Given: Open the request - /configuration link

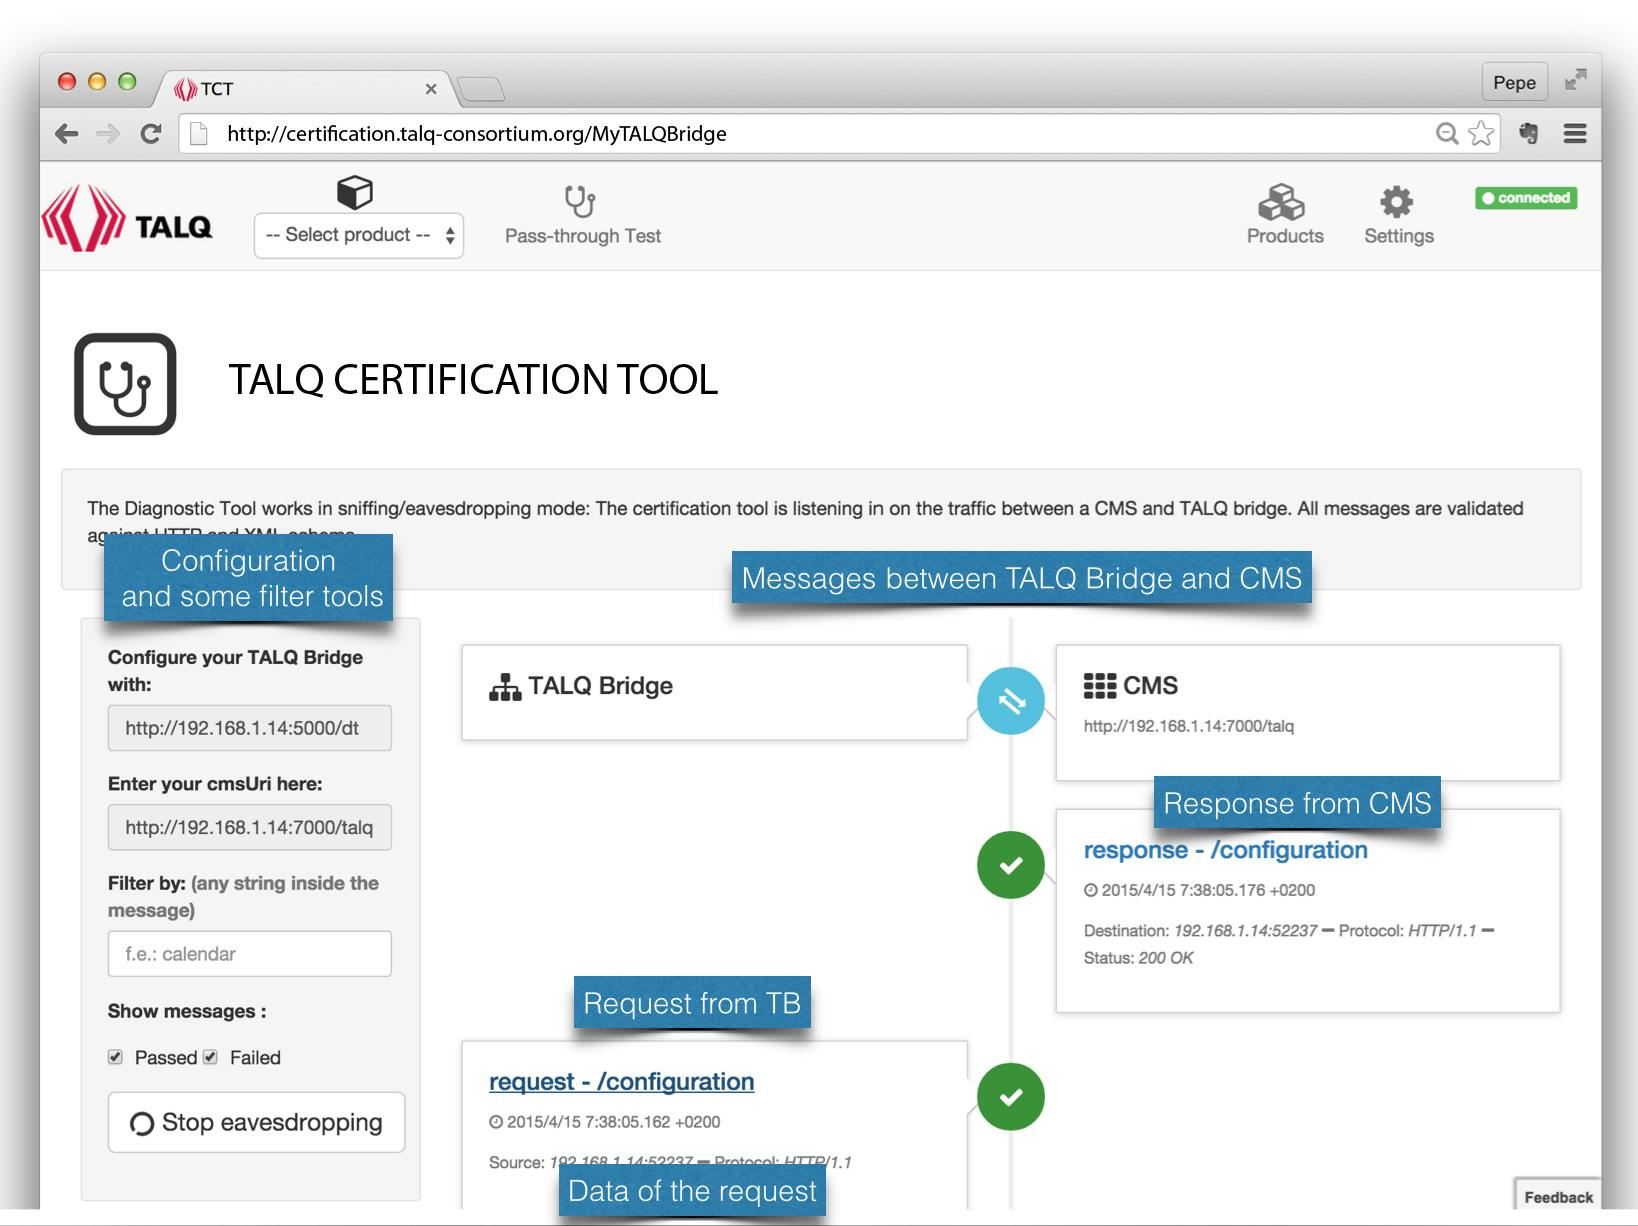Looking at the screenshot, I should [x=621, y=1082].
